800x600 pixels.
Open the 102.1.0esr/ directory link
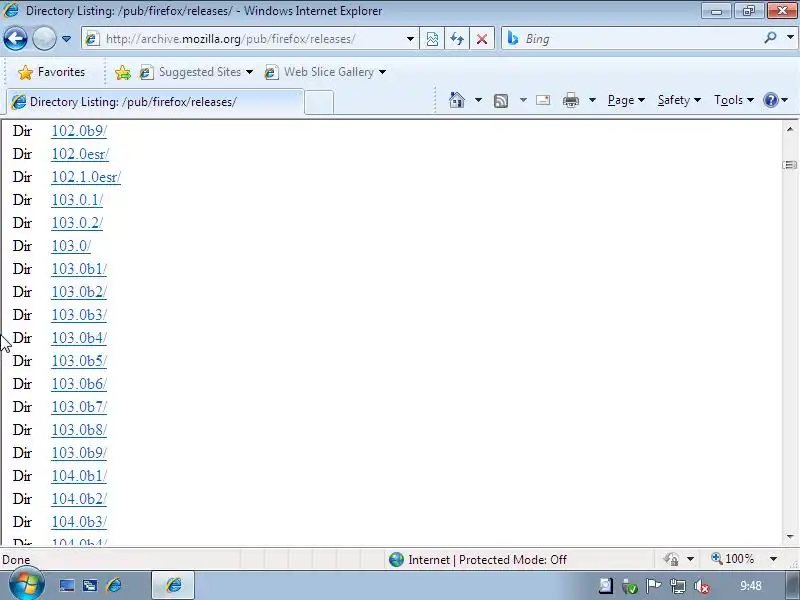[x=86, y=177]
